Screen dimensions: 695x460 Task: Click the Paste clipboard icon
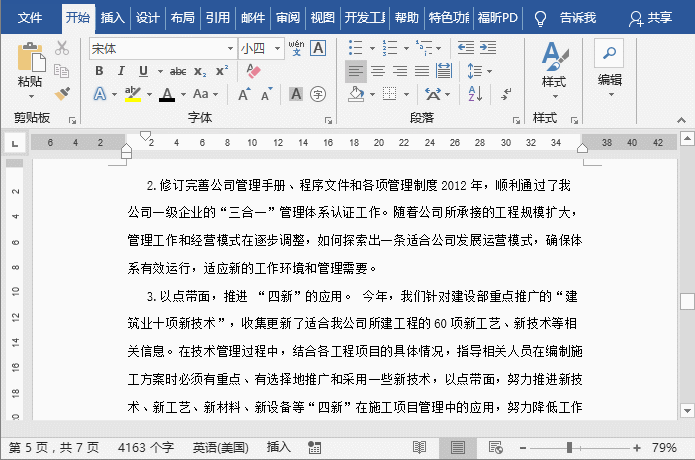[31, 57]
